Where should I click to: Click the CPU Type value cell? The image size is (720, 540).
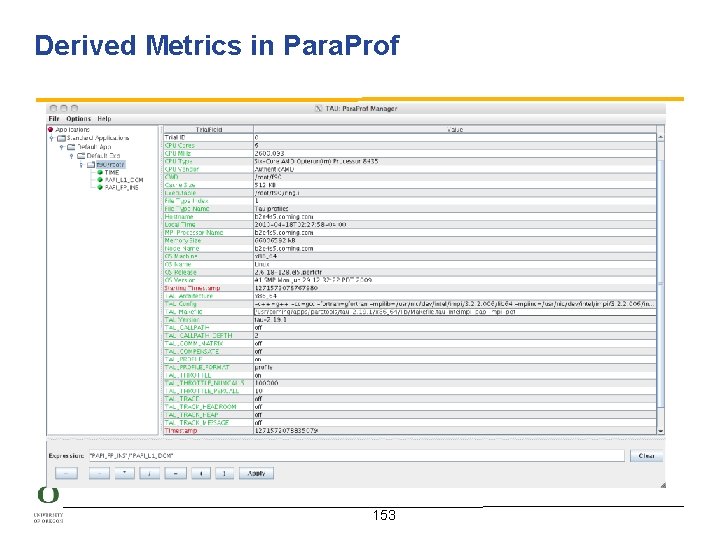click(455, 161)
